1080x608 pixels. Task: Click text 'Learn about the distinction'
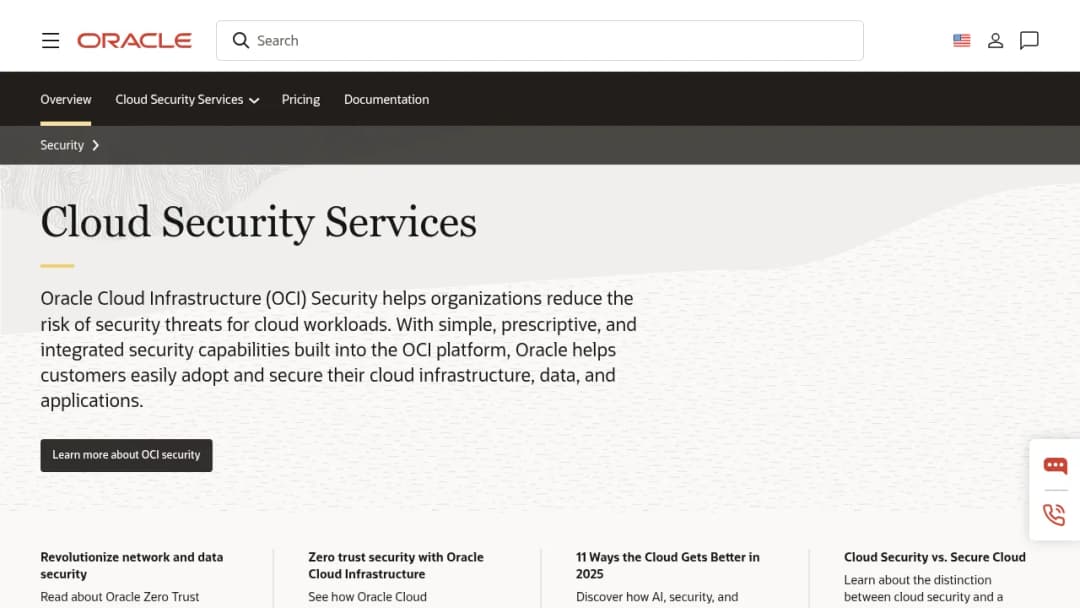point(917,580)
